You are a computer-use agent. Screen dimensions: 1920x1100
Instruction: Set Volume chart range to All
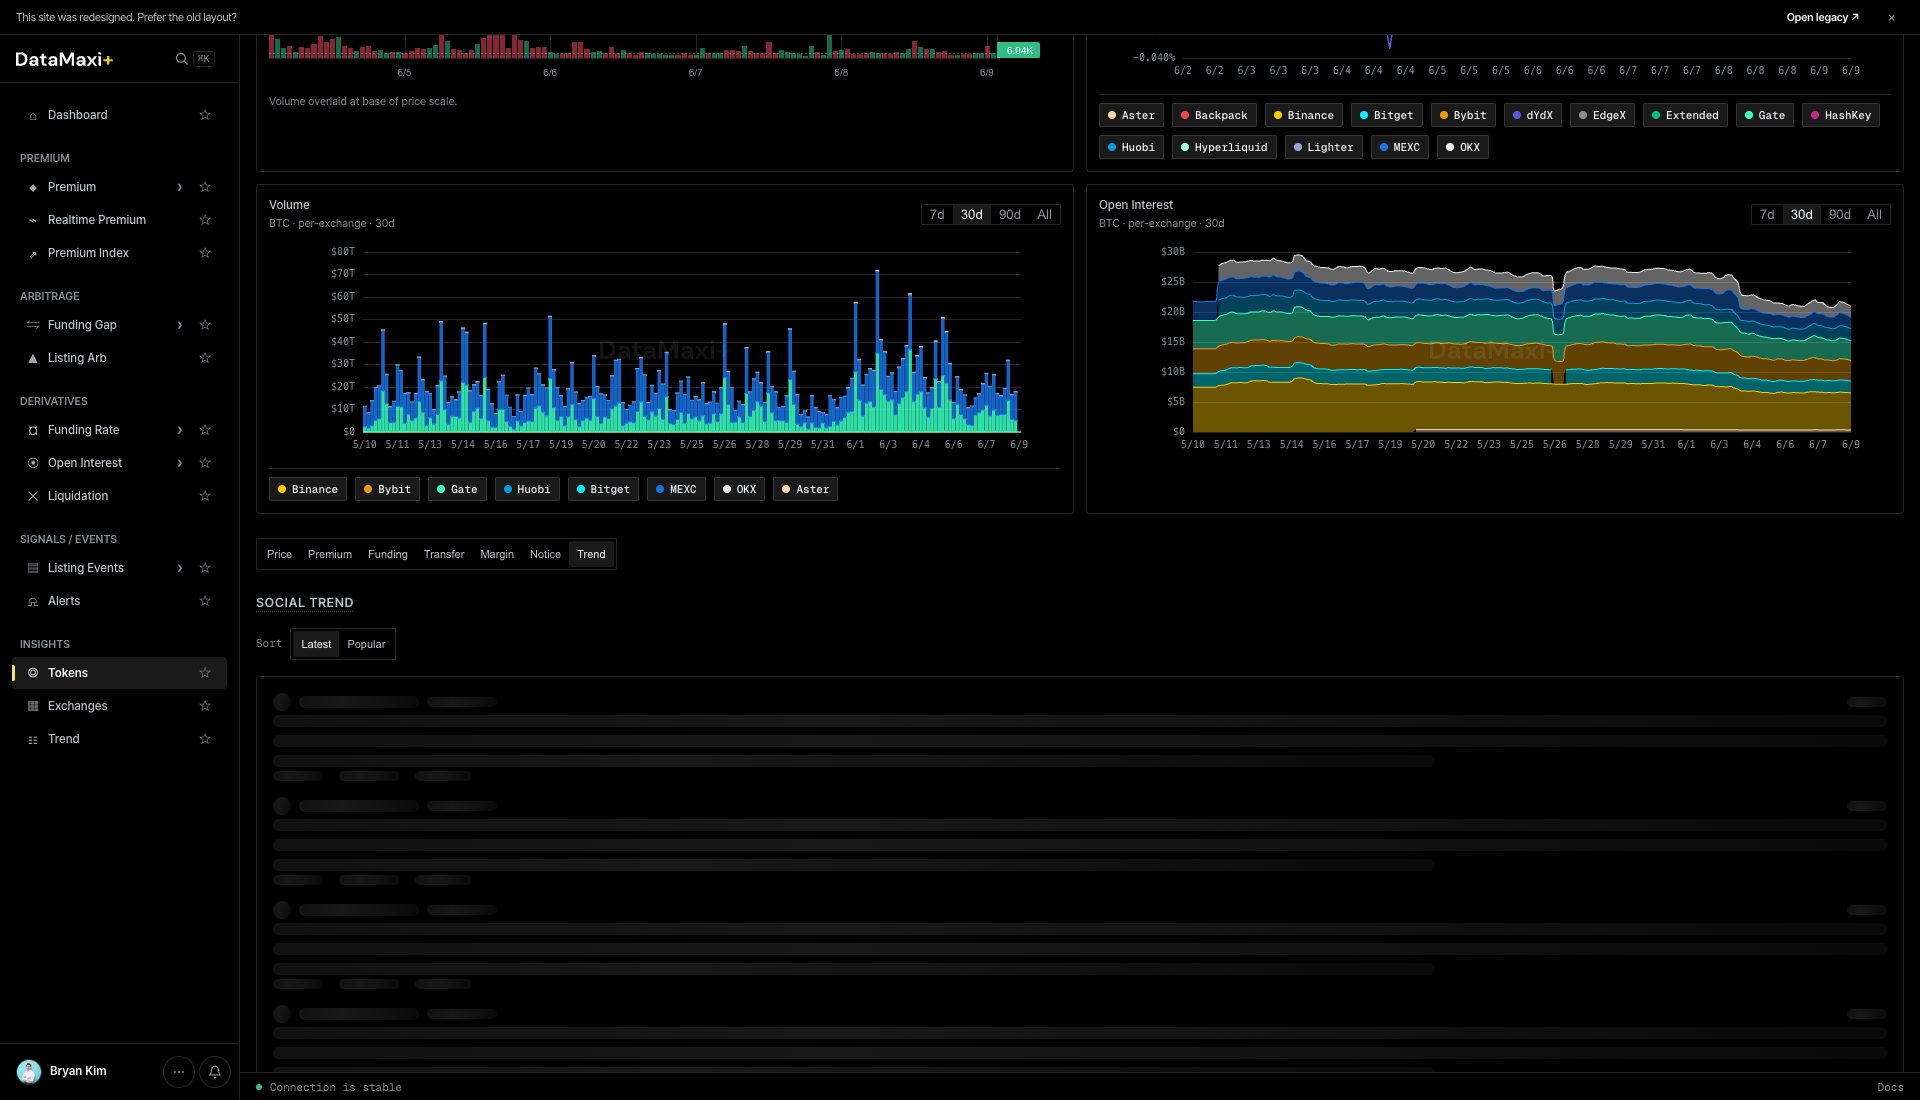1044,215
